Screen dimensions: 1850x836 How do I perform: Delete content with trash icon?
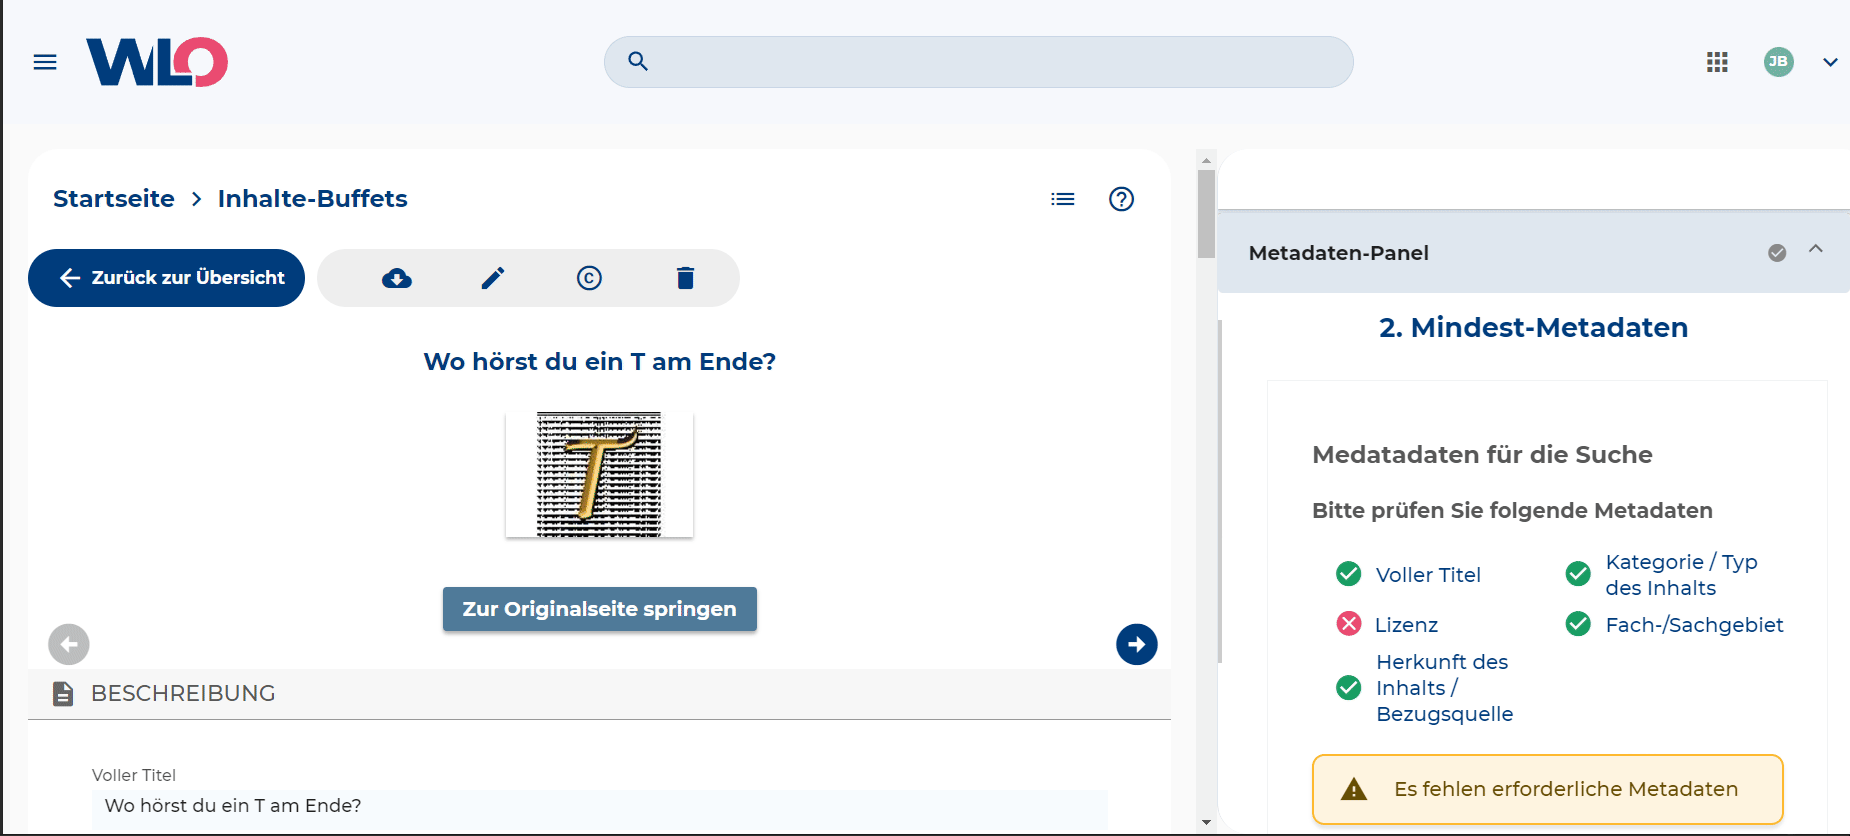click(x=685, y=278)
